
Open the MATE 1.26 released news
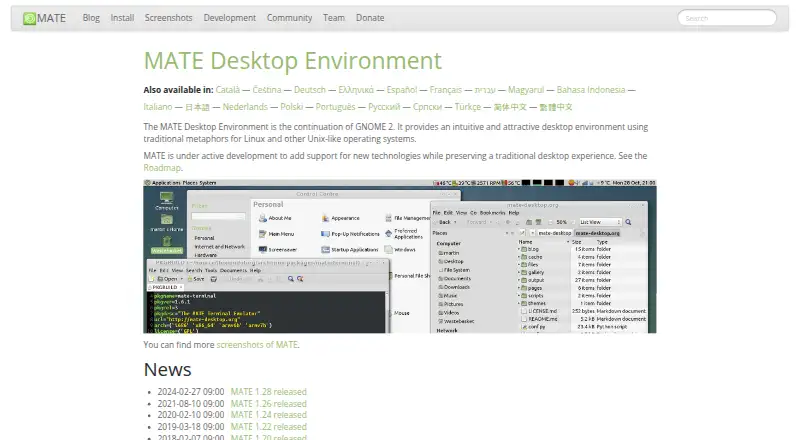(268, 404)
